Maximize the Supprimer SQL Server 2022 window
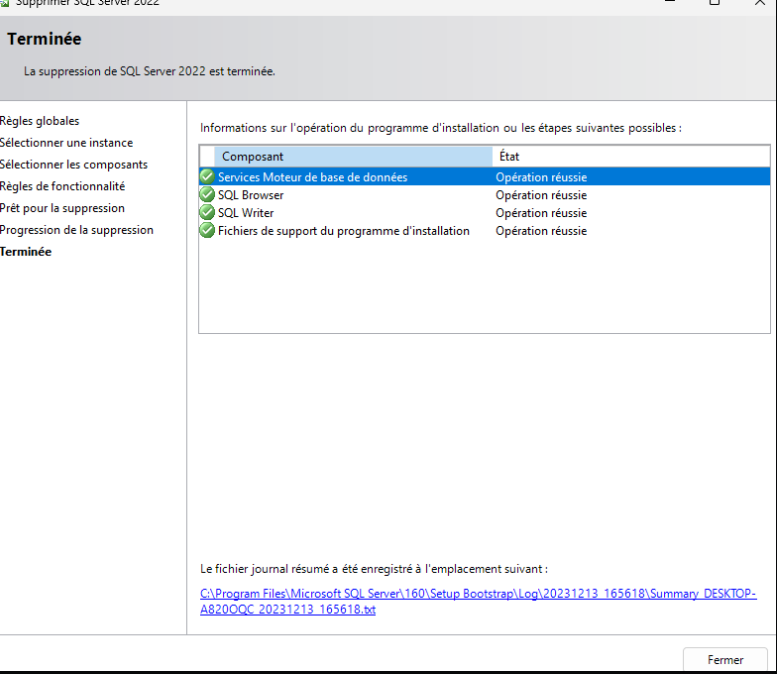The height and width of the screenshot is (674, 777). click(714, 2)
